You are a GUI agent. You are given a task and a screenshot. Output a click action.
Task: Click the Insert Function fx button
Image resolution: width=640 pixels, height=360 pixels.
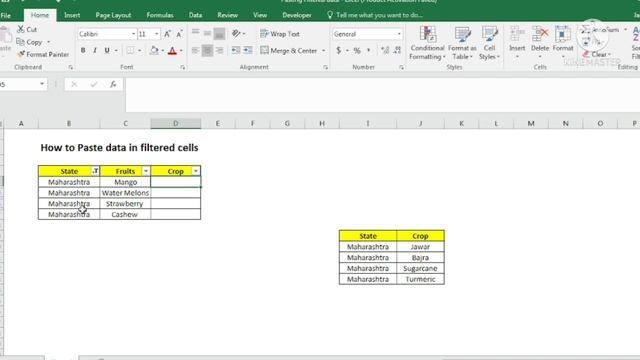click(x=113, y=84)
